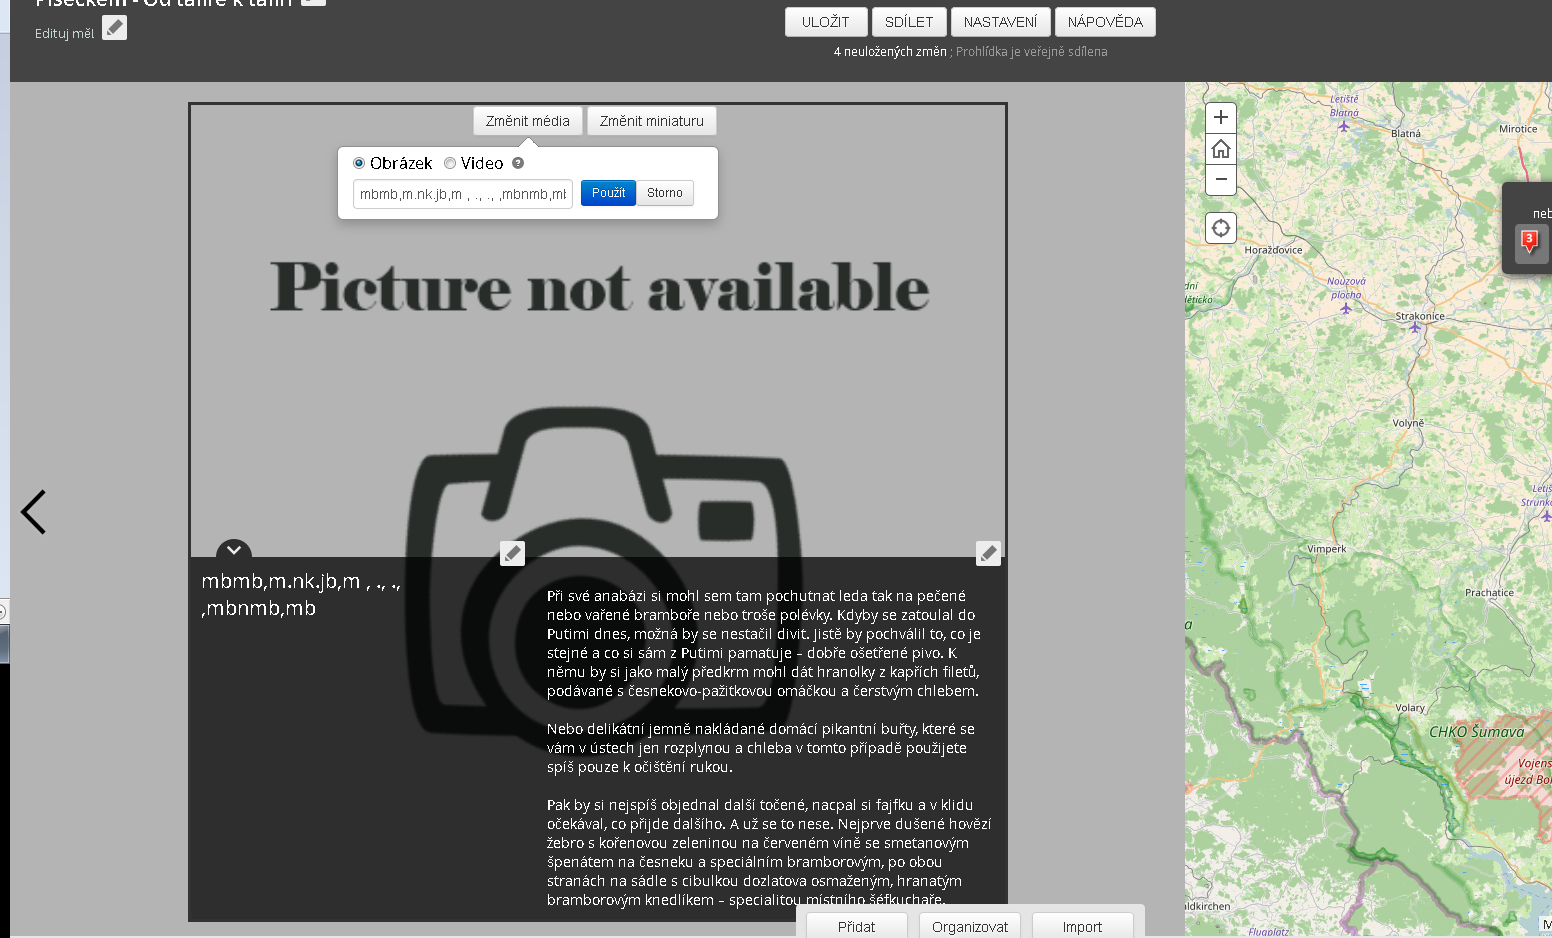
Task: Click the red number 3 map marker
Action: point(1529,241)
